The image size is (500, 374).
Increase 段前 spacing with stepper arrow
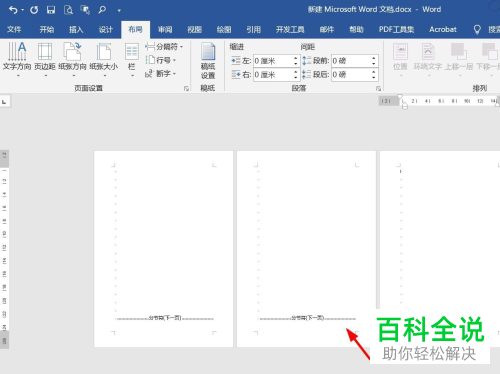pos(374,58)
